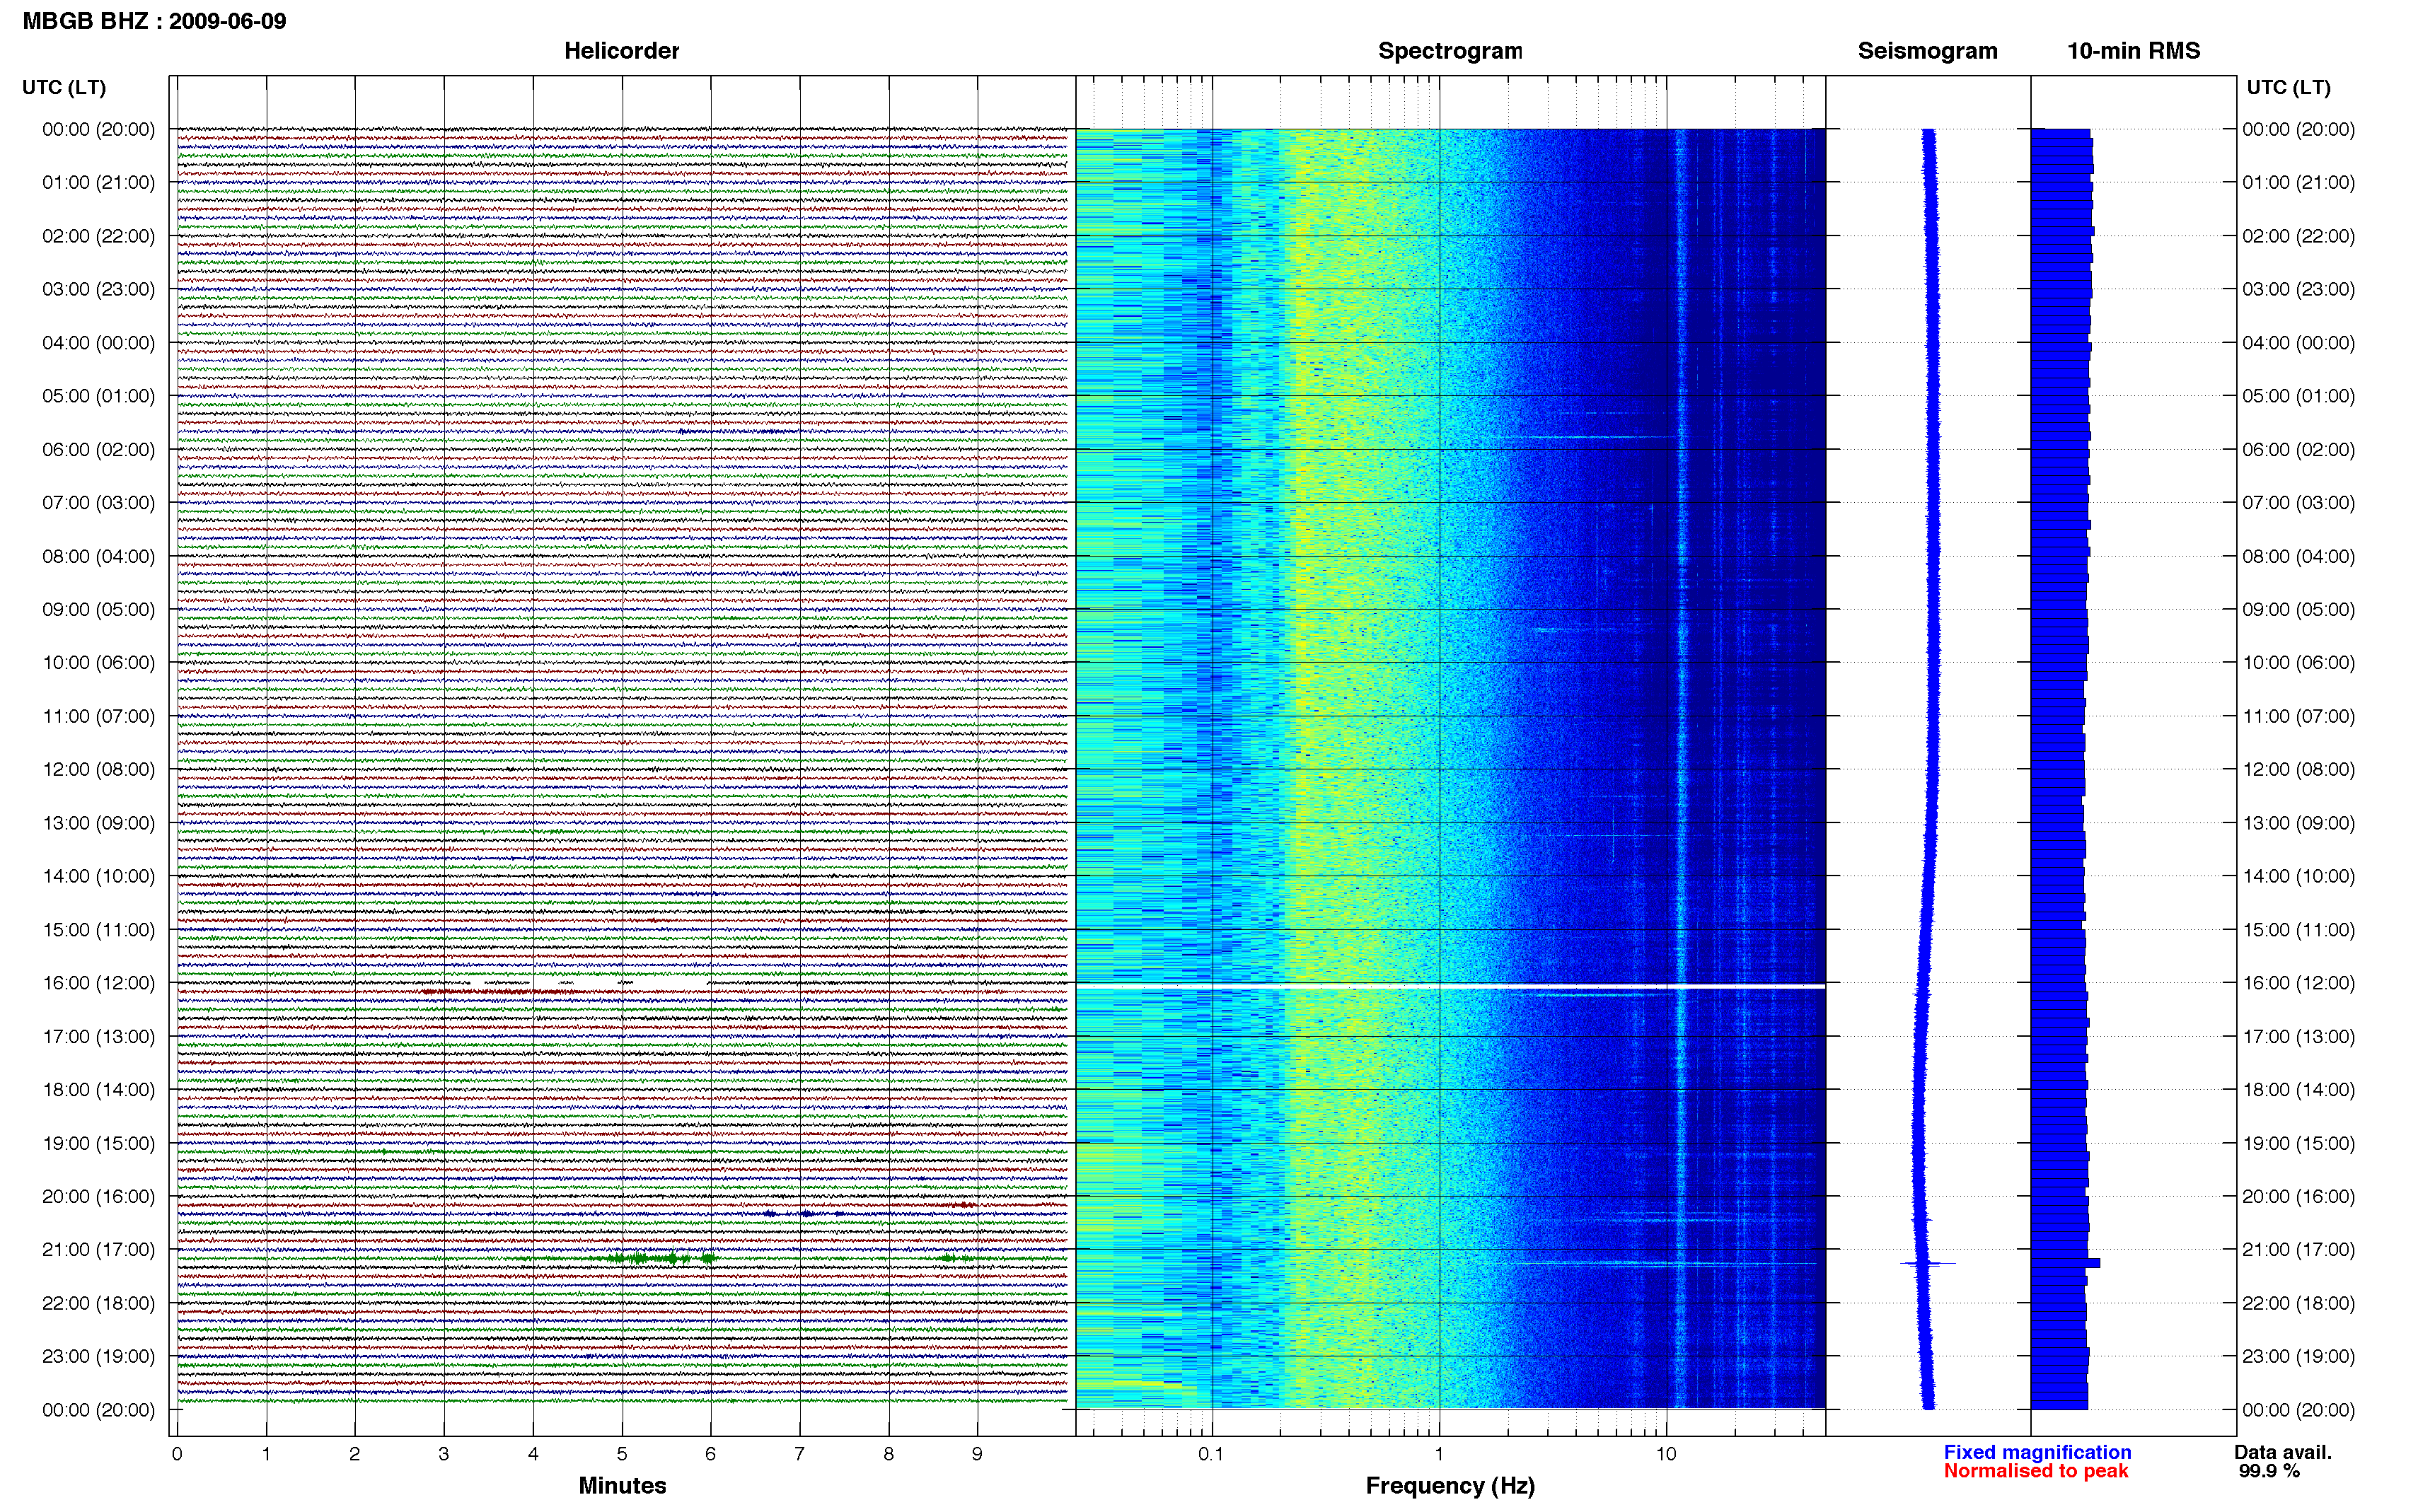The height and width of the screenshot is (1512, 2418).
Task: Click the right 'UTC (LT)' axis label
Action: pos(2288,87)
